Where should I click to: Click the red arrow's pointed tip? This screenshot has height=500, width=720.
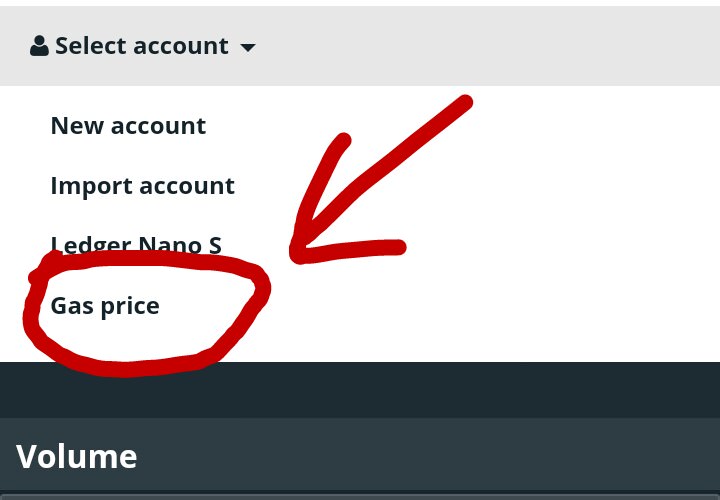[295, 255]
